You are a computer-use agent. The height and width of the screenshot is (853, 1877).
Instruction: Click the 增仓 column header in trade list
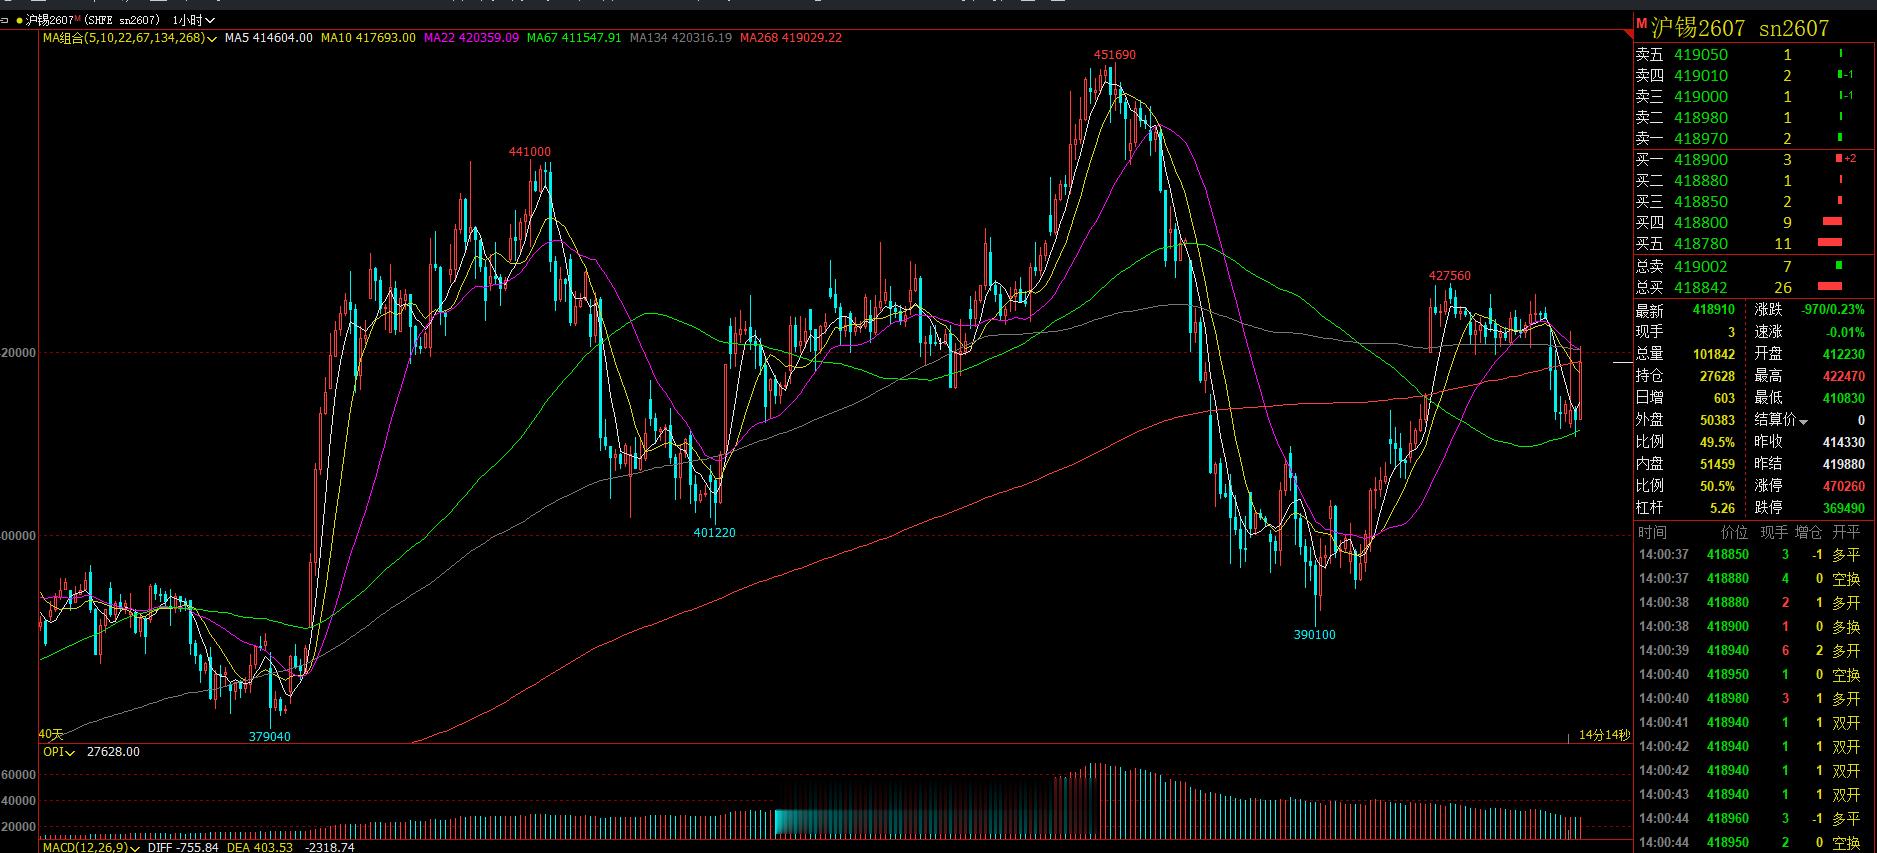coord(1809,533)
